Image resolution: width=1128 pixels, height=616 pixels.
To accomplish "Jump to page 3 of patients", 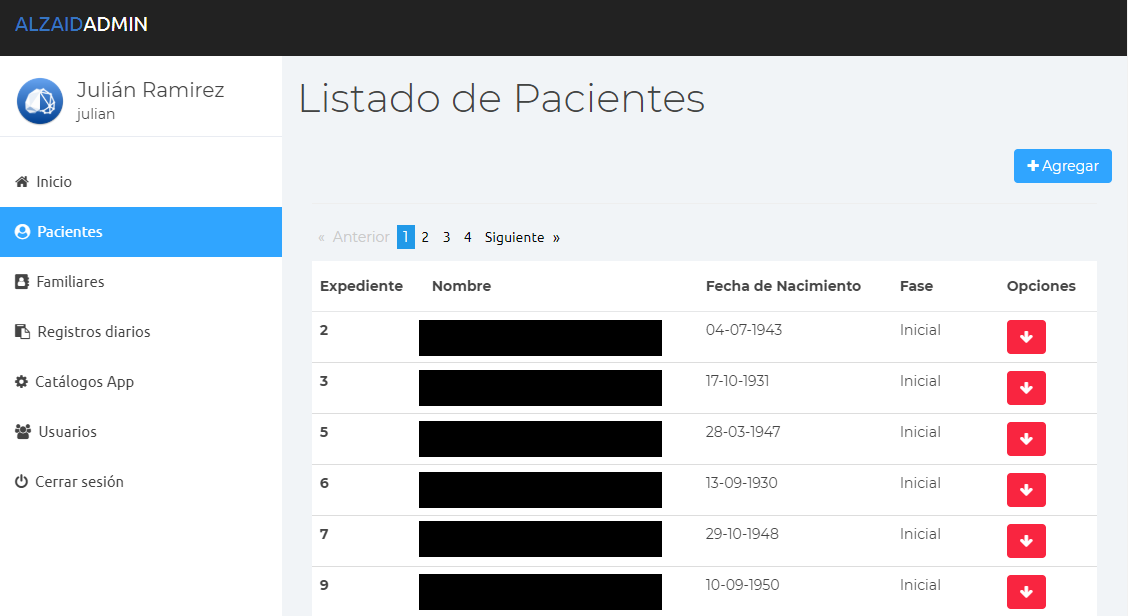I will (x=446, y=237).
